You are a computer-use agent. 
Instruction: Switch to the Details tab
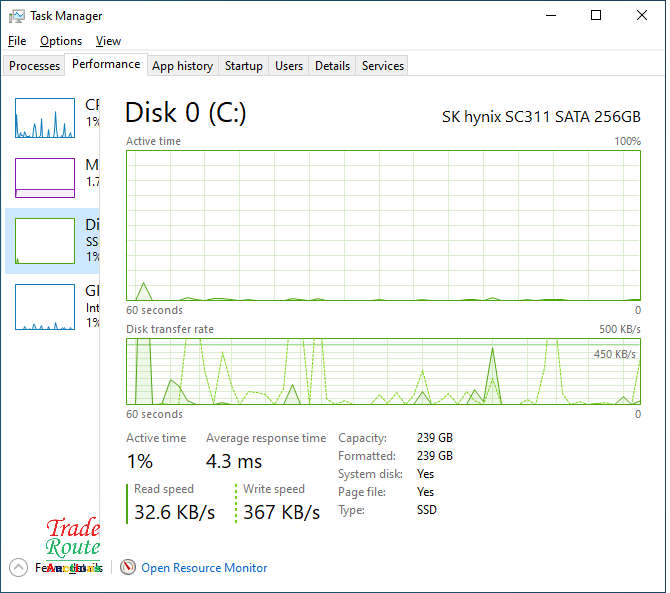[332, 66]
